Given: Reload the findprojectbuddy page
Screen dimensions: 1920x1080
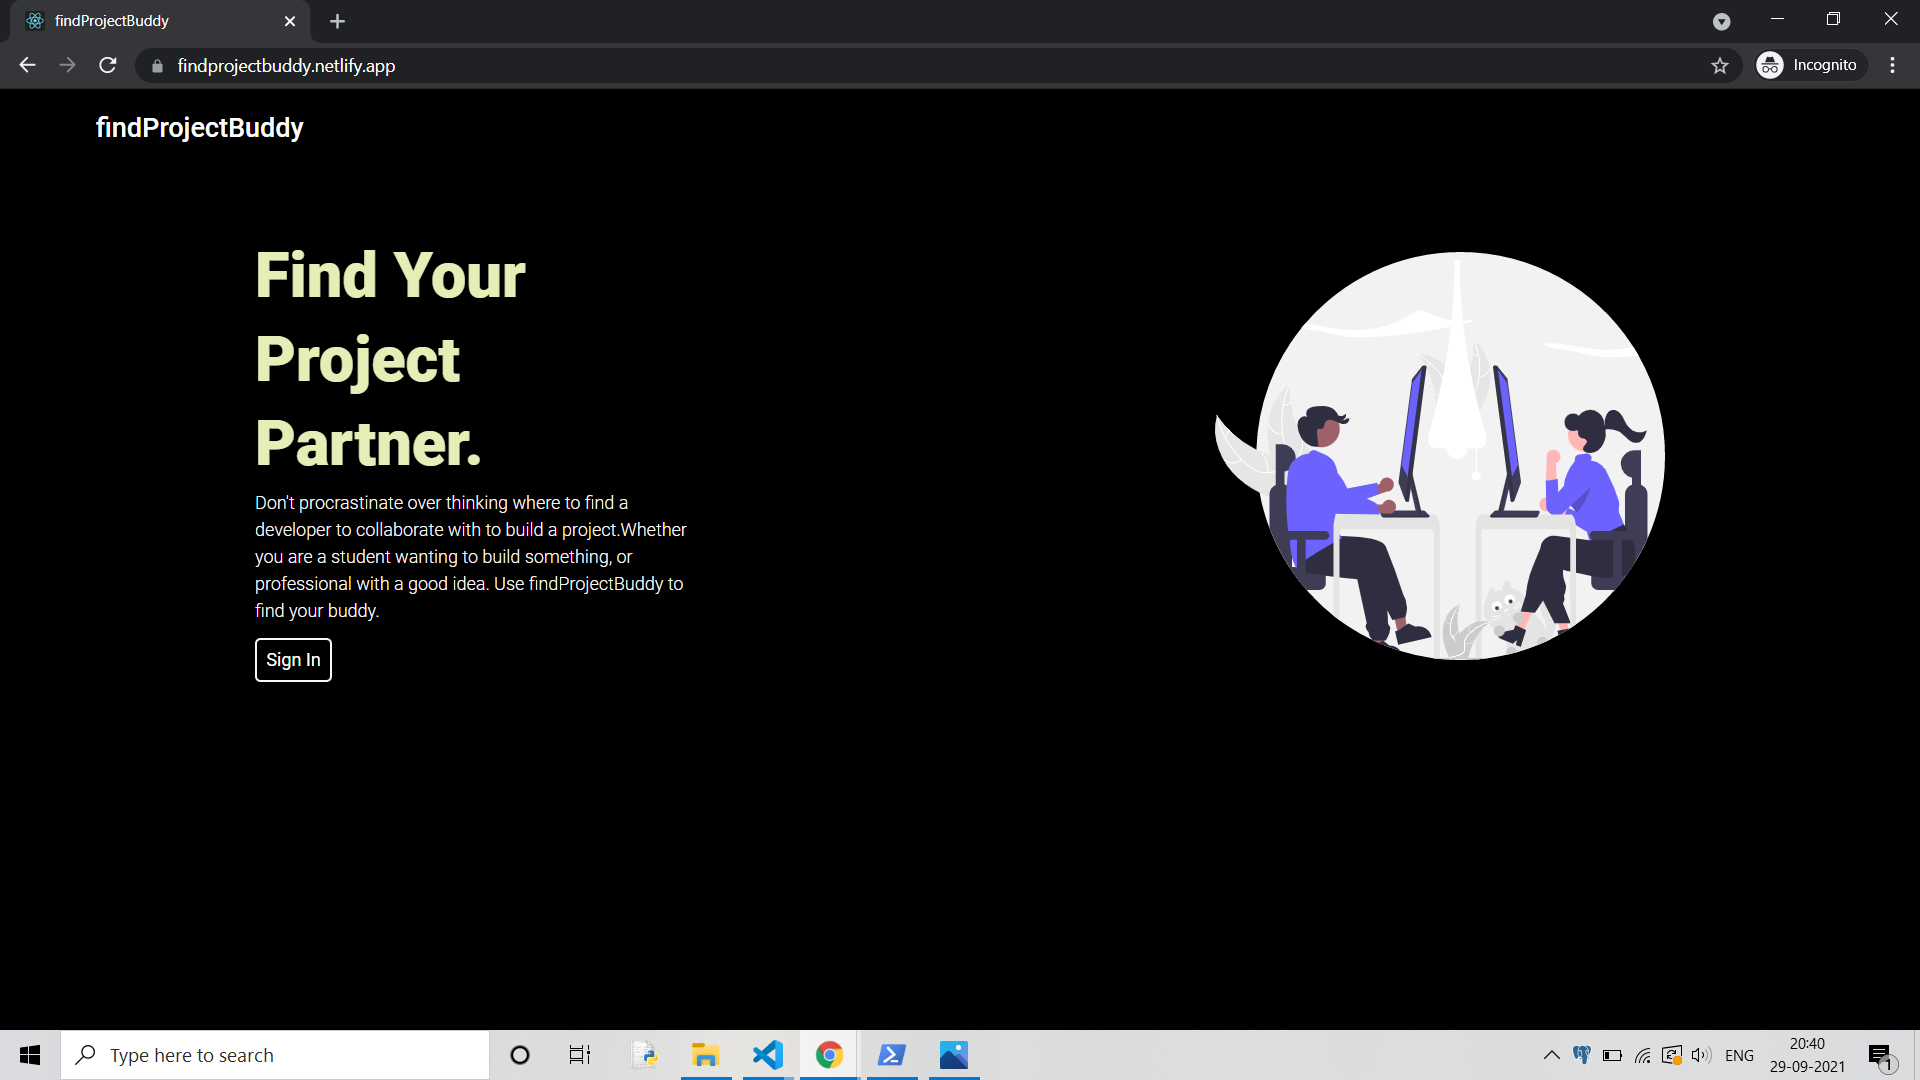Looking at the screenshot, I should click(x=107, y=65).
